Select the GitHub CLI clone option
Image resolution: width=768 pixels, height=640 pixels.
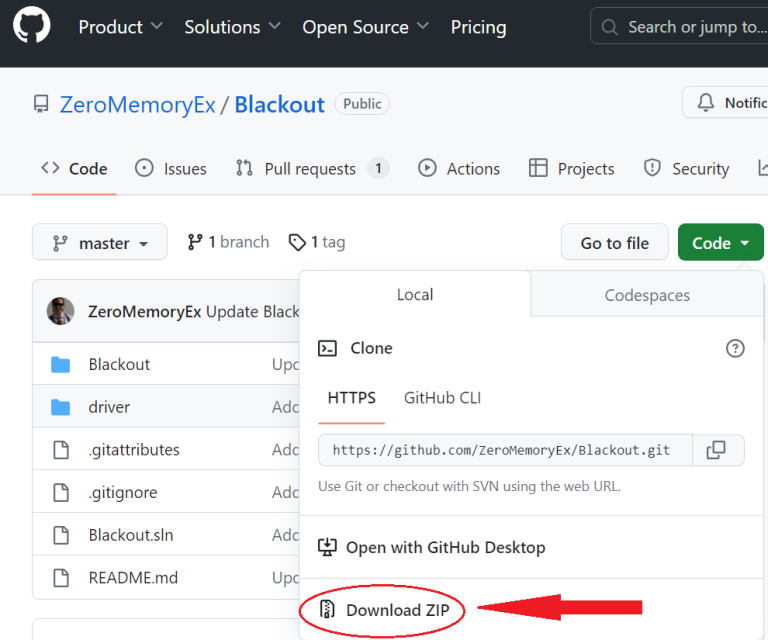click(442, 398)
